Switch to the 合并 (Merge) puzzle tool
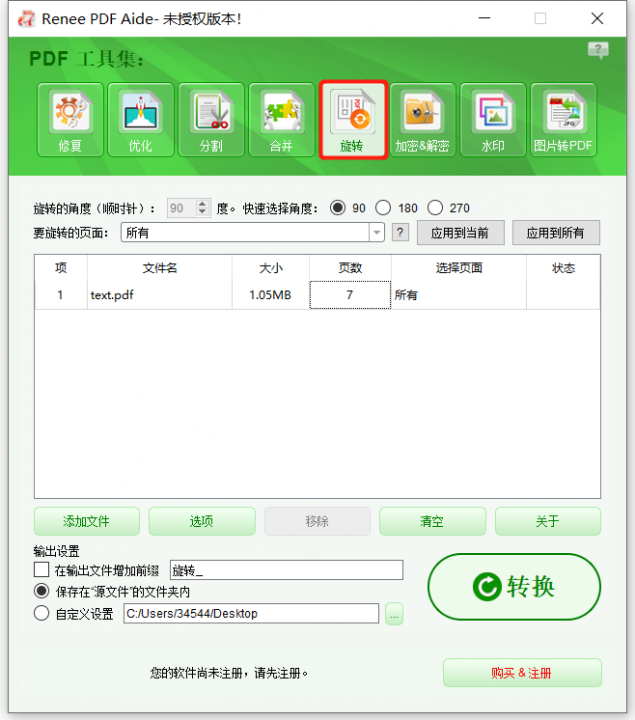Viewport: 635px width, 720px height. pos(282,120)
